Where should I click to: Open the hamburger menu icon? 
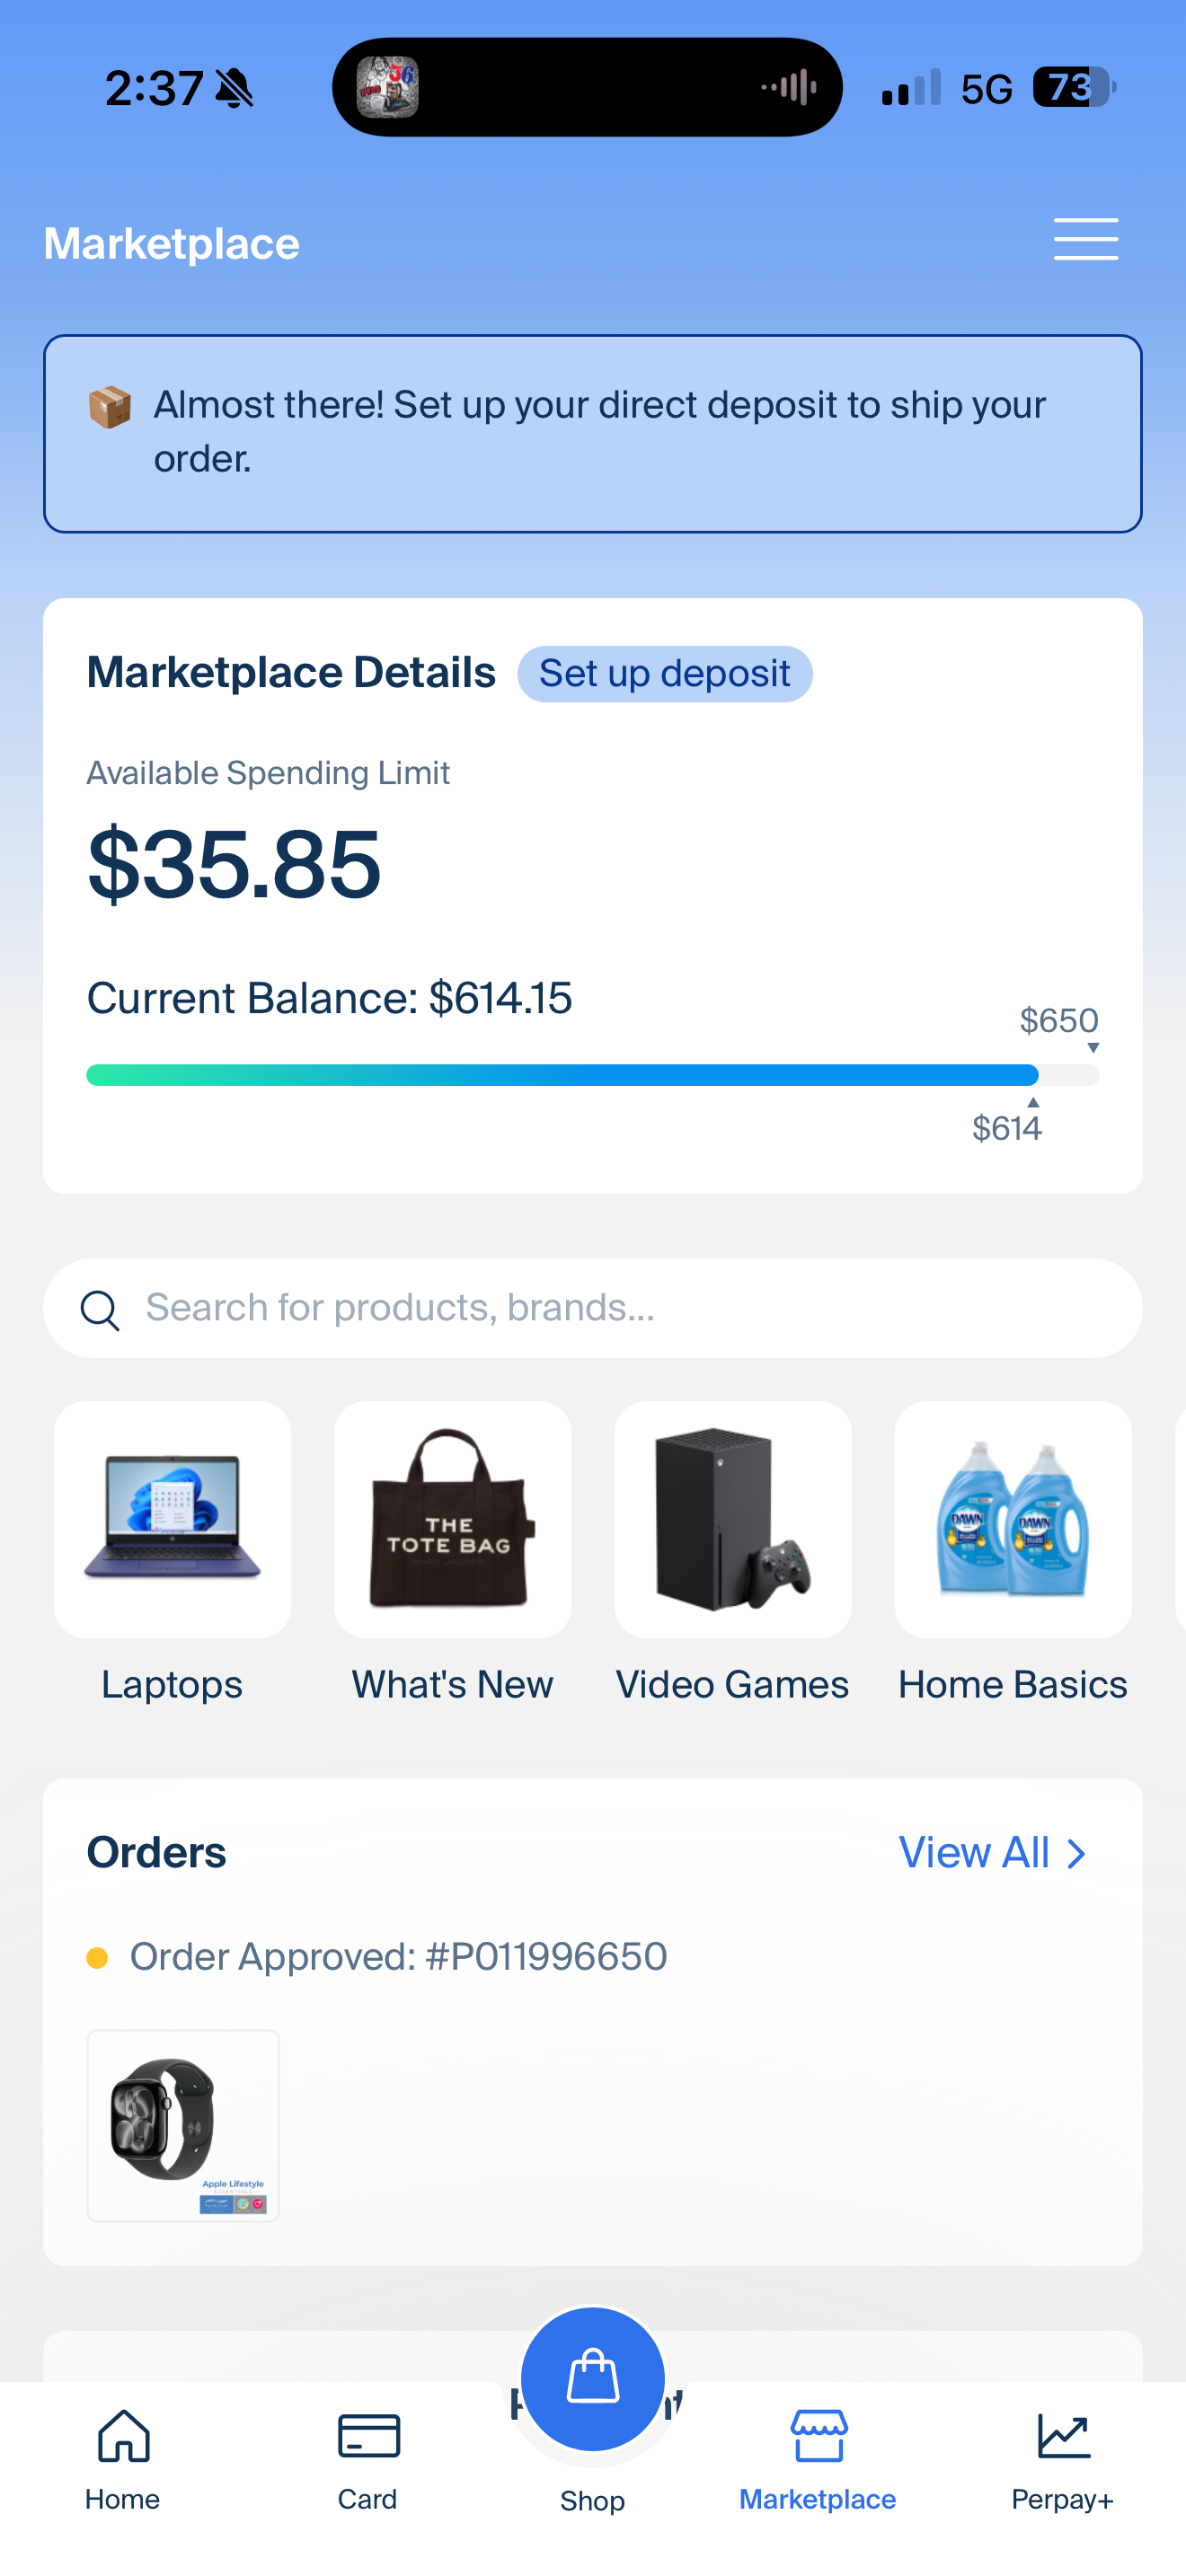[1086, 240]
